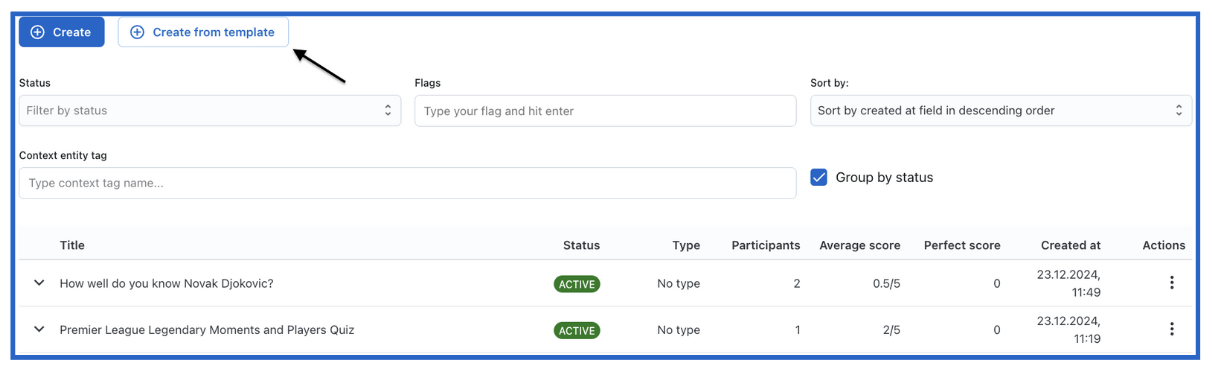Expand the Premier League quiz row
The width and height of the screenshot is (1212, 372).
[x=39, y=329]
